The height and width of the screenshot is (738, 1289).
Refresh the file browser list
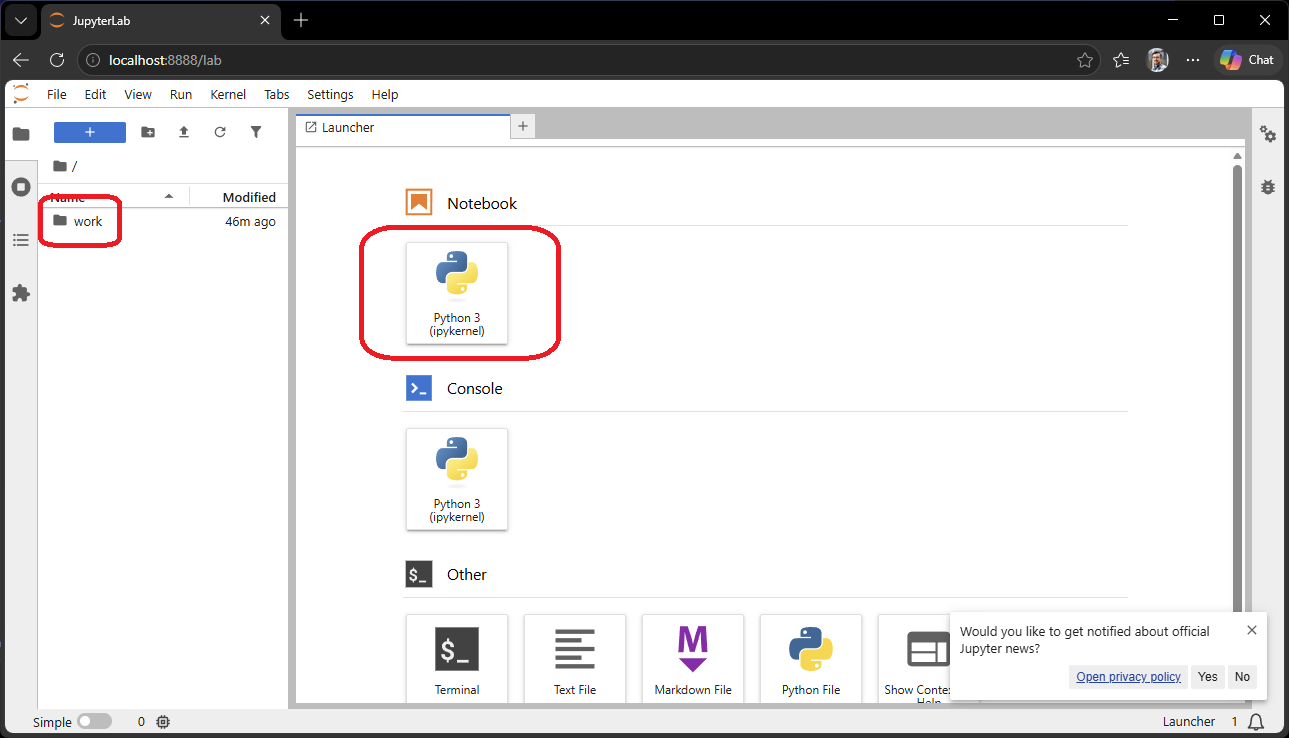pos(220,132)
